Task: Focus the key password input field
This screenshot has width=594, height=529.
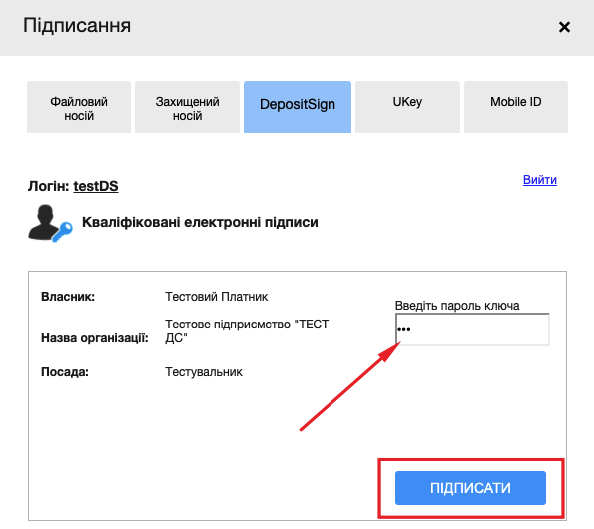Action: tap(472, 329)
